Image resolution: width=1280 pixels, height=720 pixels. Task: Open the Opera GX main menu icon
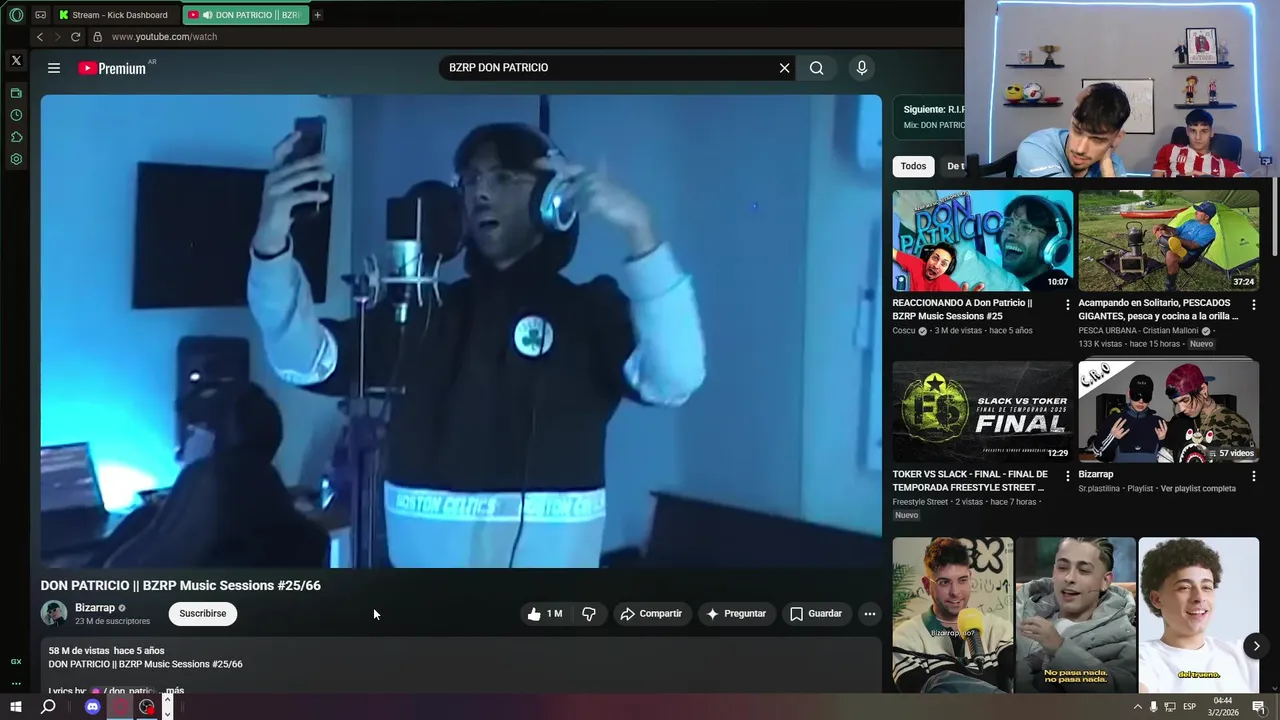click(16, 15)
